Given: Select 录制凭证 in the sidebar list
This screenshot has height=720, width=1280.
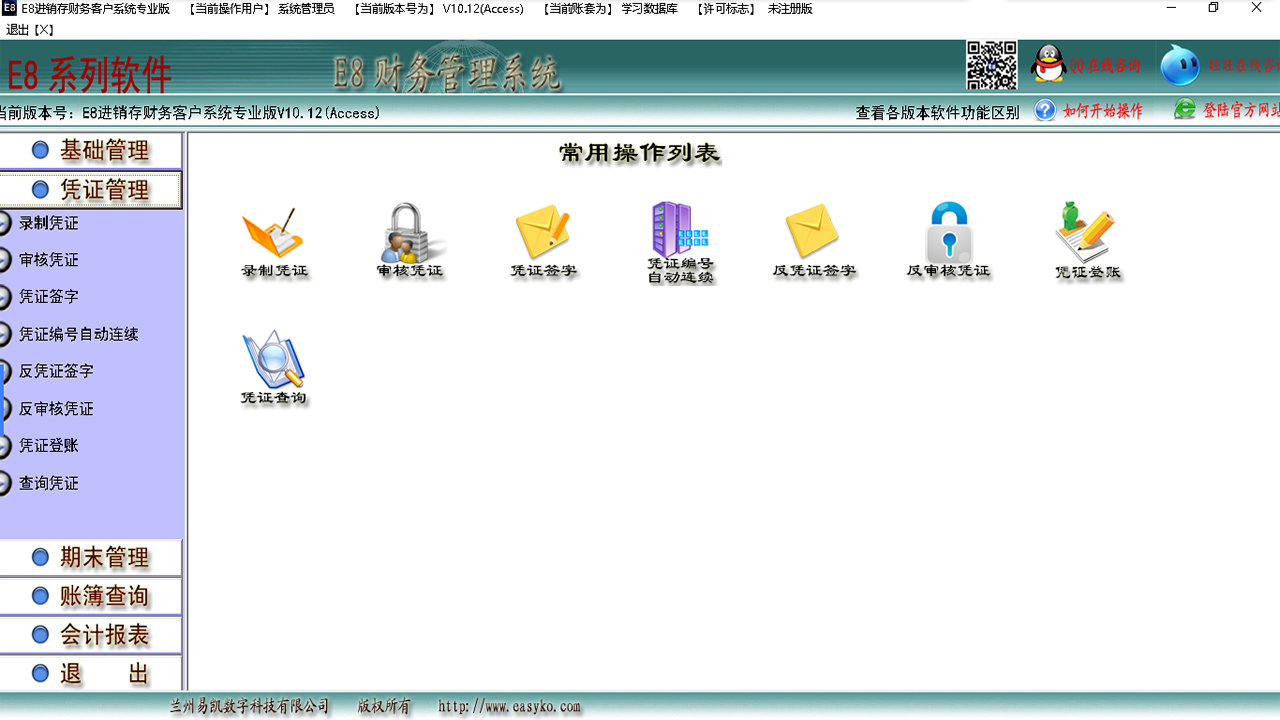Looking at the screenshot, I should pos(48,222).
